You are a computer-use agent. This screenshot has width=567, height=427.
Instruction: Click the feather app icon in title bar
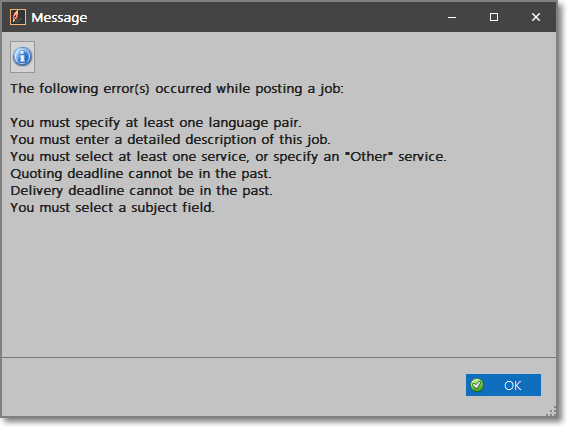click(x=18, y=17)
